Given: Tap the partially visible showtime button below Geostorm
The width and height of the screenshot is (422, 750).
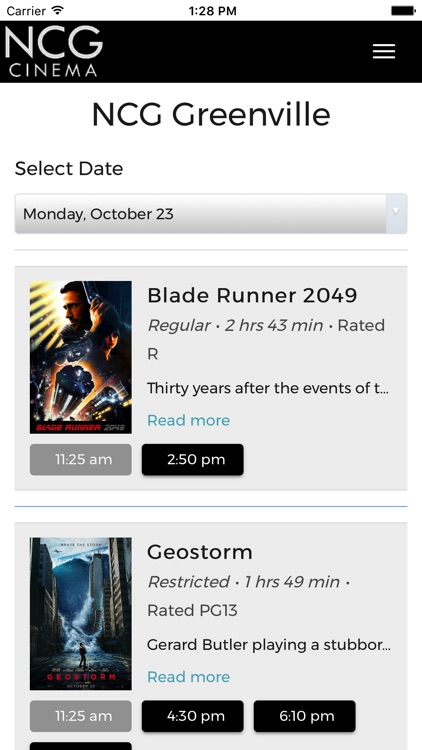Looking at the screenshot, I should coord(80,746).
